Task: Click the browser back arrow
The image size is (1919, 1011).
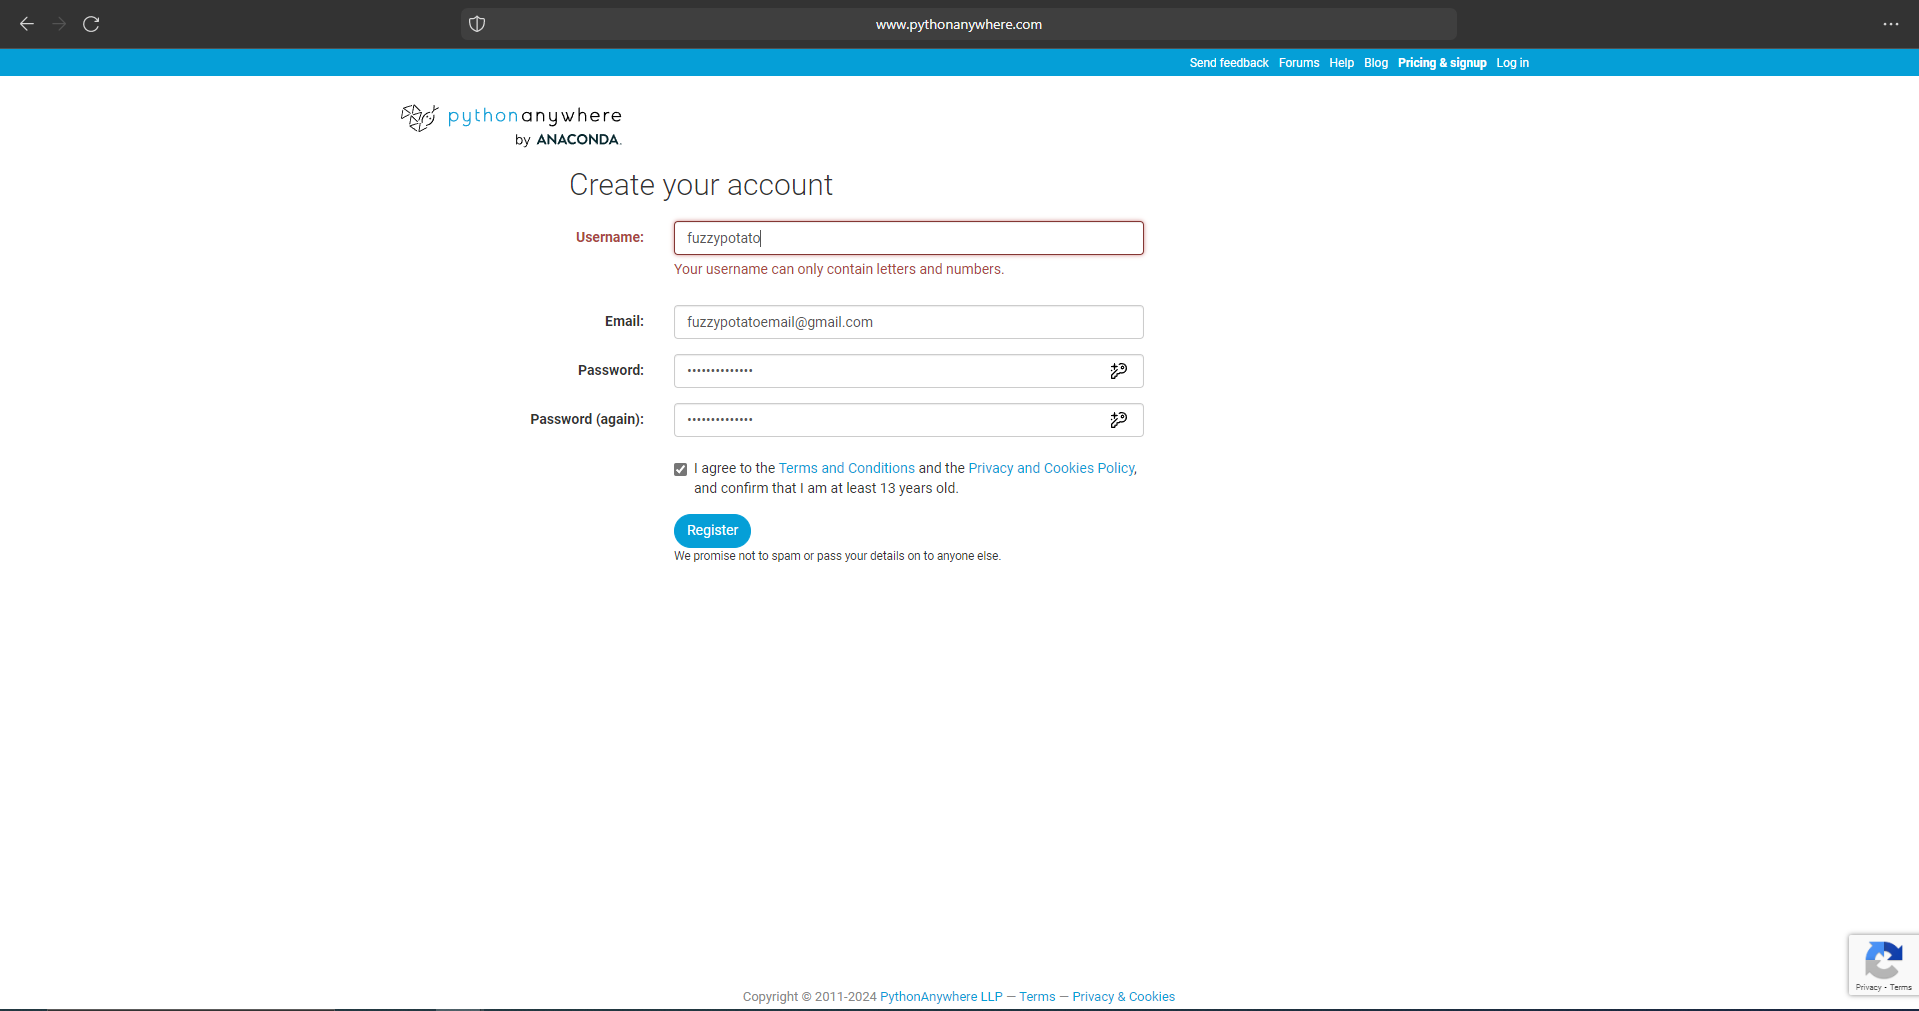Action: 26,24
